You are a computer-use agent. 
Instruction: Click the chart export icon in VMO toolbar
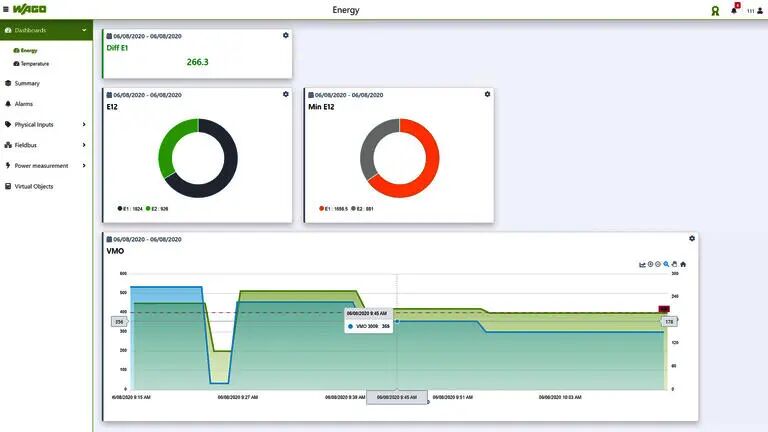(x=642, y=264)
